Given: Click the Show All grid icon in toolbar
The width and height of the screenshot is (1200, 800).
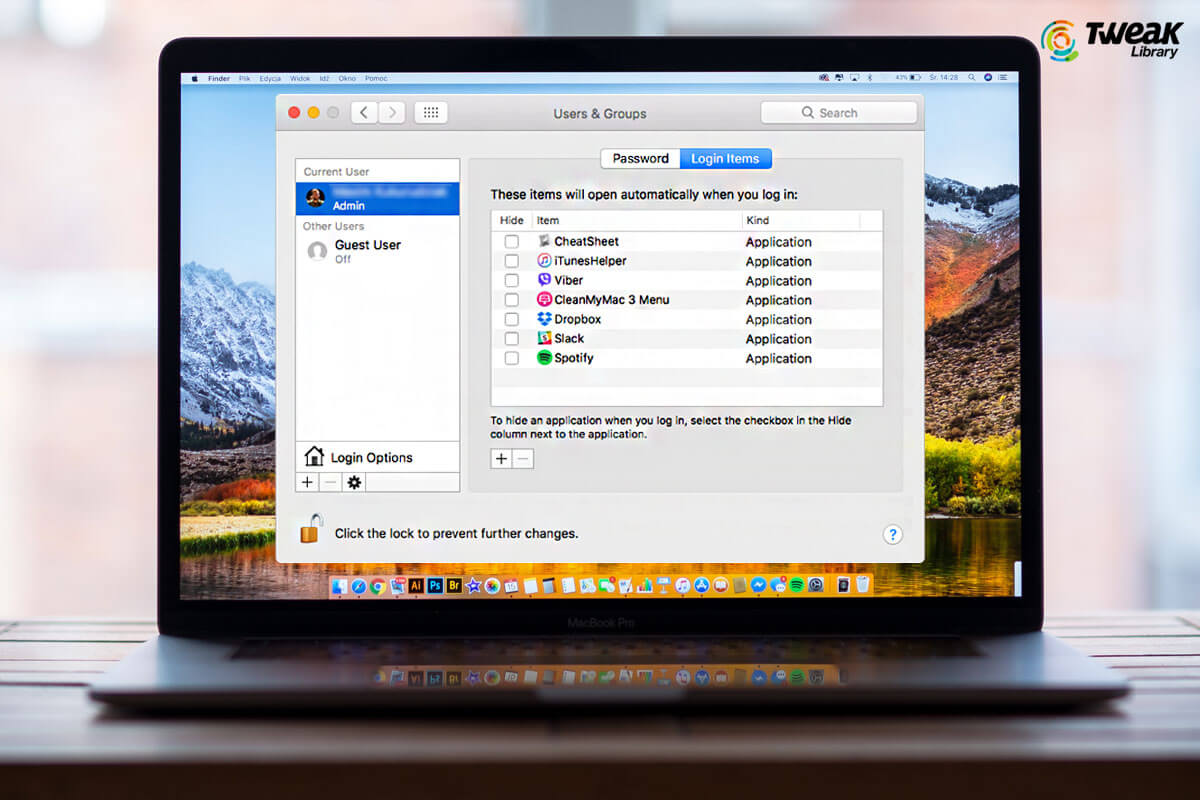Looking at the screenshot, I should [431, 112].
